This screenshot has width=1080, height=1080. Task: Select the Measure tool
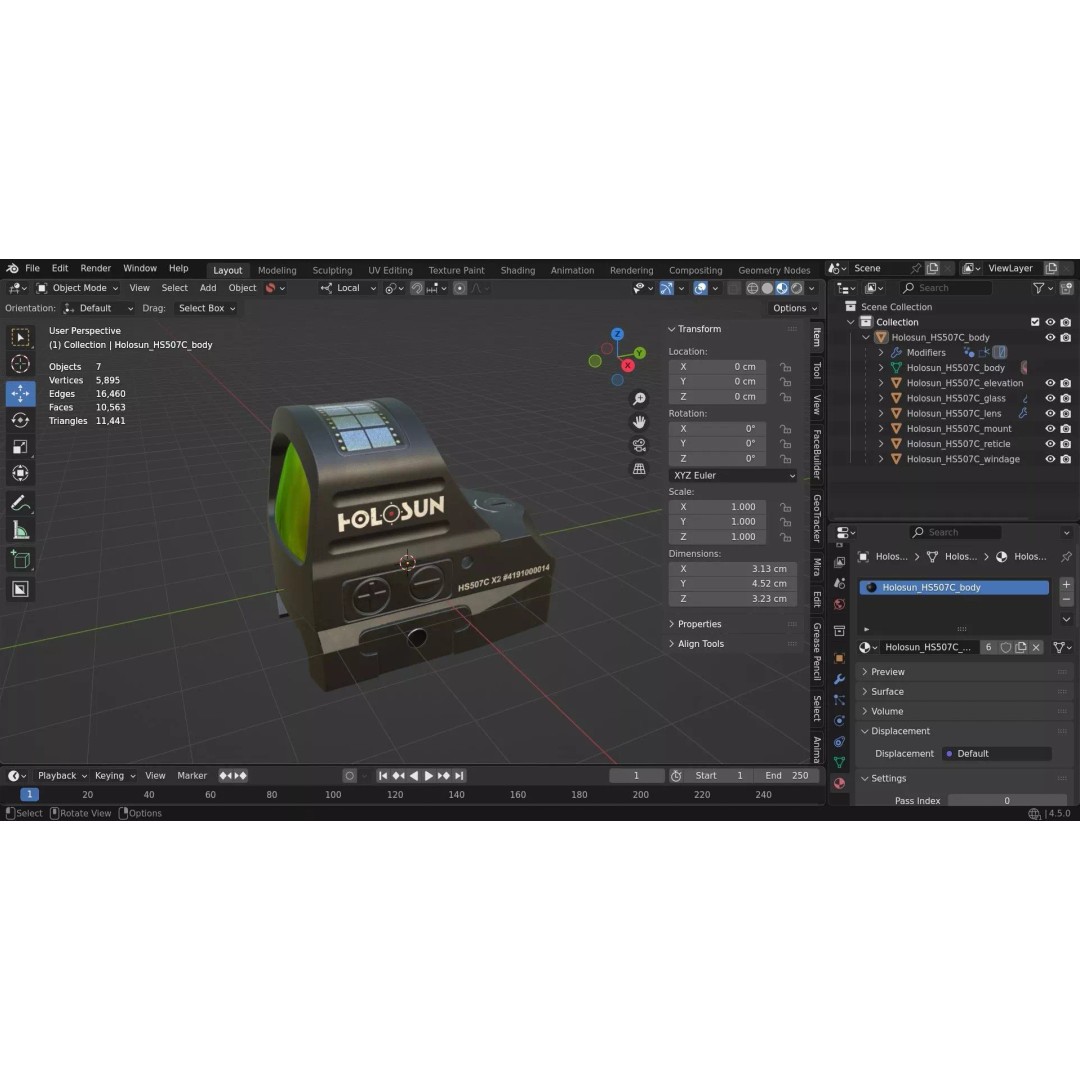tap(20, 530)
